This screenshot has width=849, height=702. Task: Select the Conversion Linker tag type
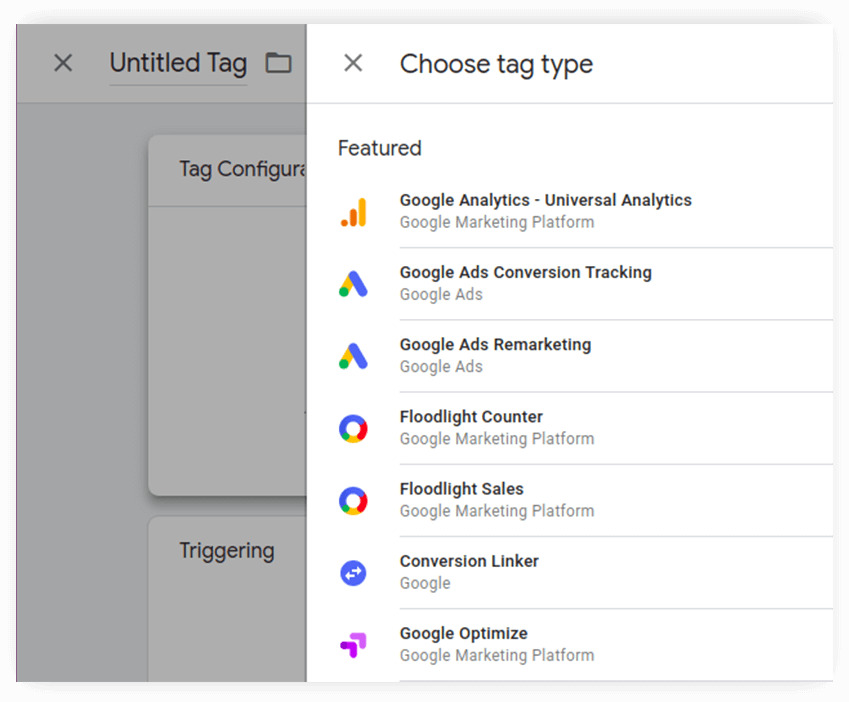[469, 571]
